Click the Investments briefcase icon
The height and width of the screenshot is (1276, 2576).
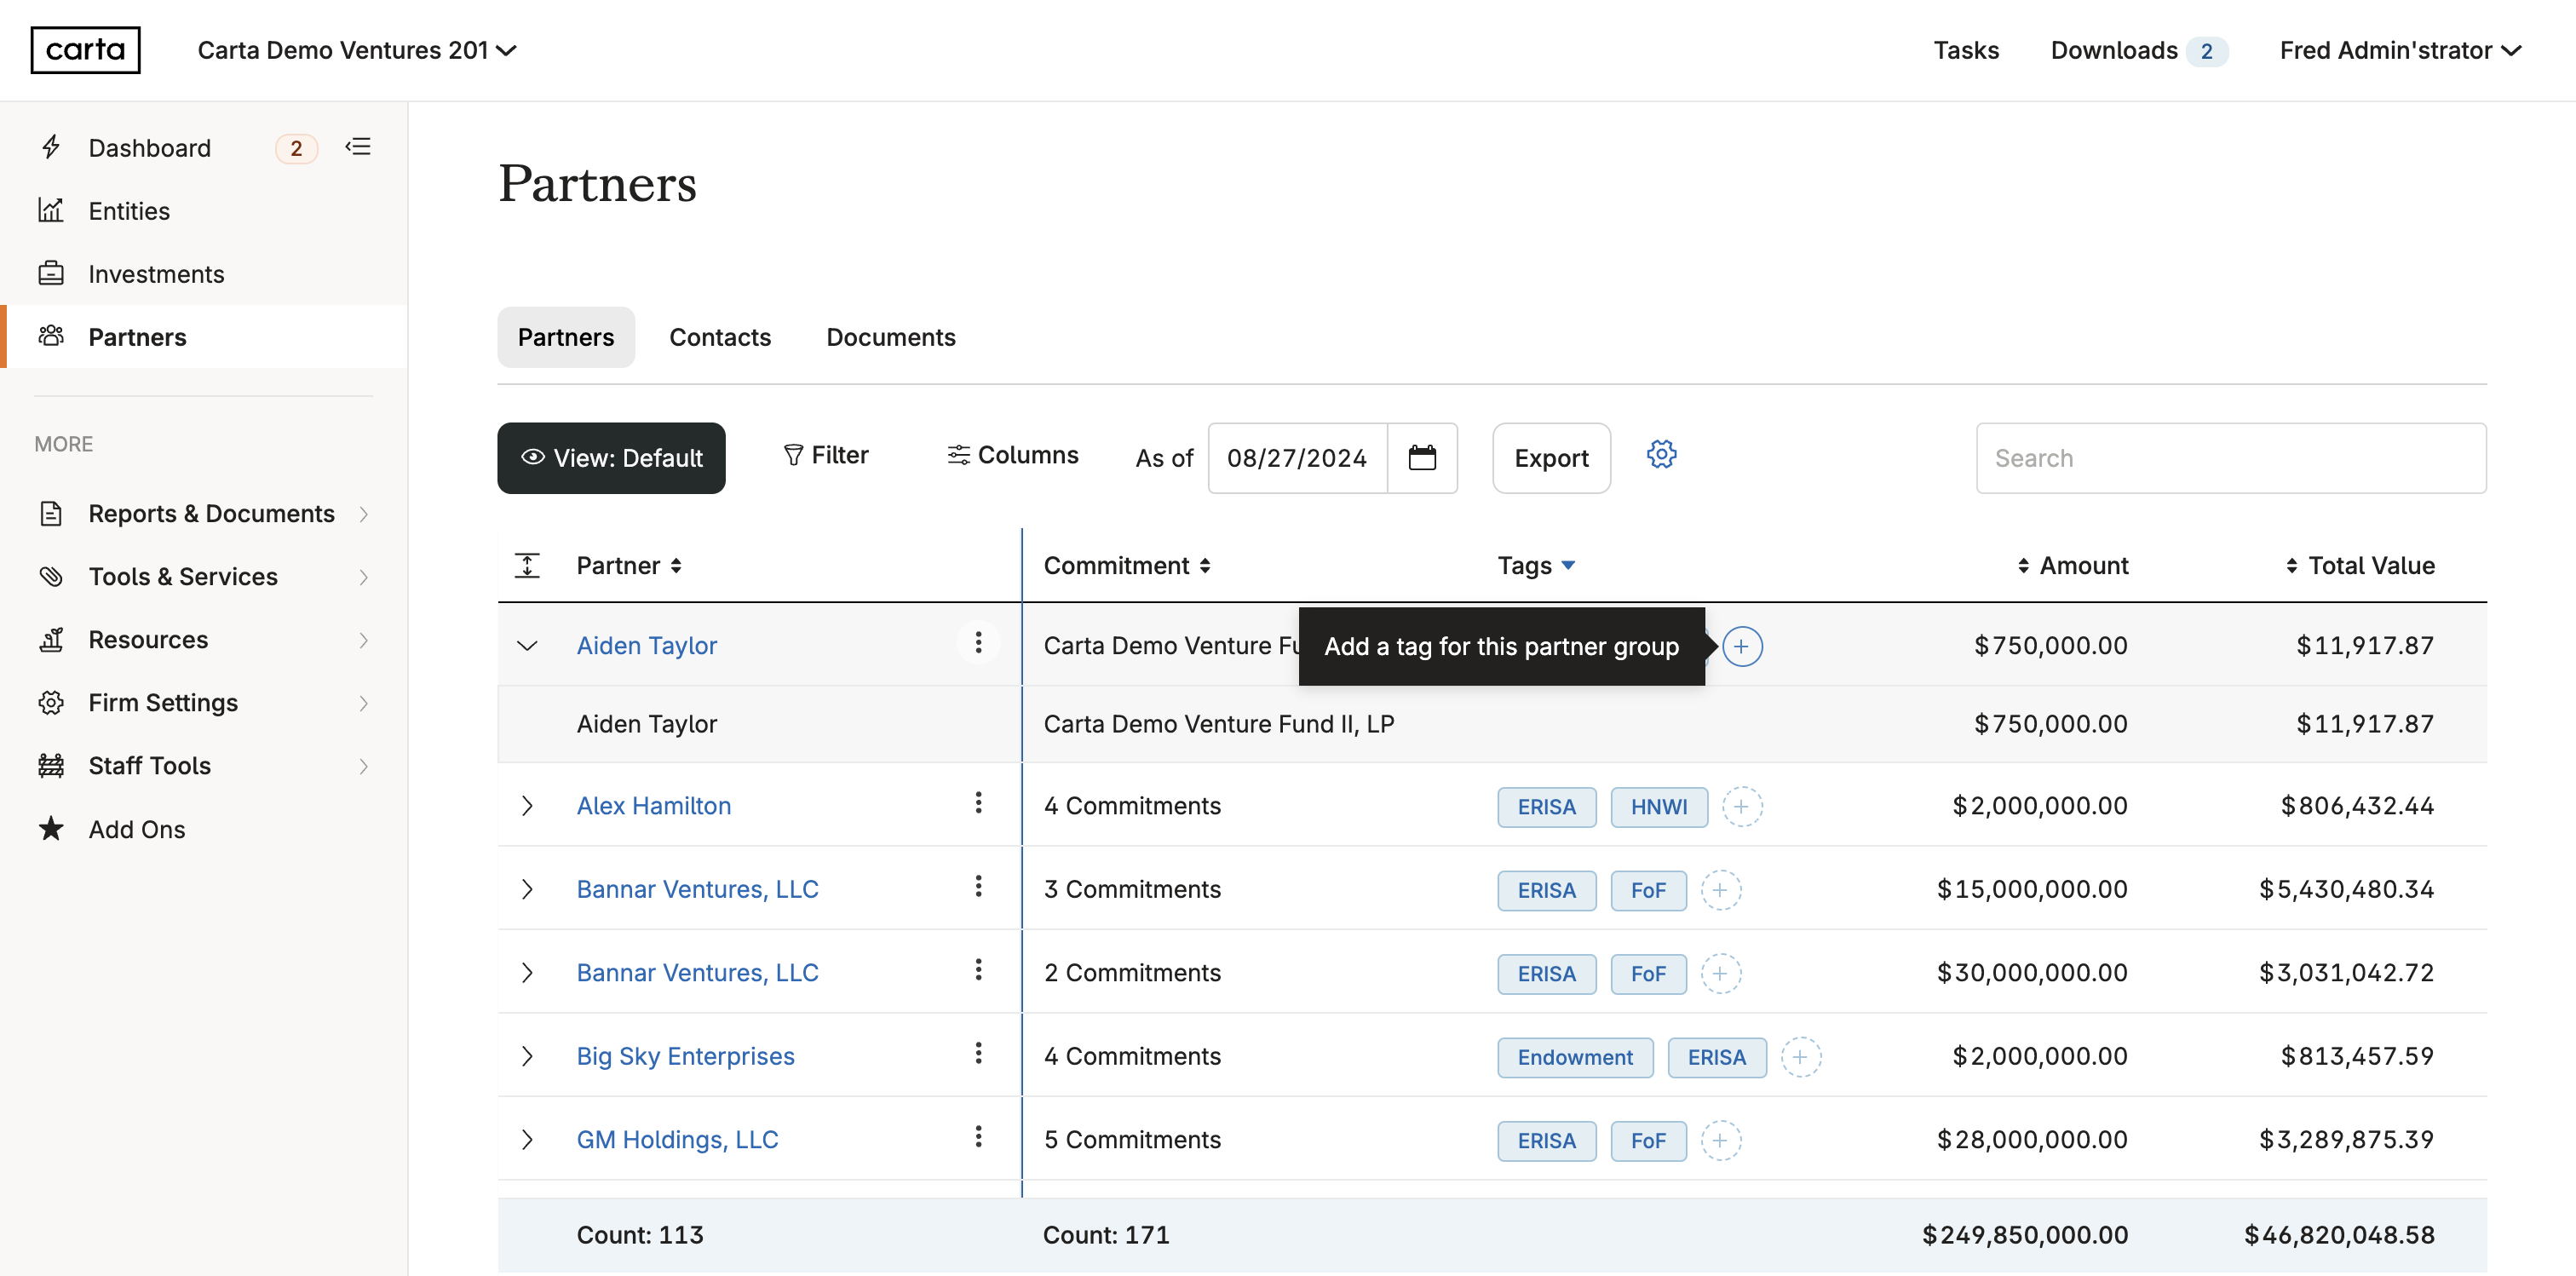(x=51, y=273)
